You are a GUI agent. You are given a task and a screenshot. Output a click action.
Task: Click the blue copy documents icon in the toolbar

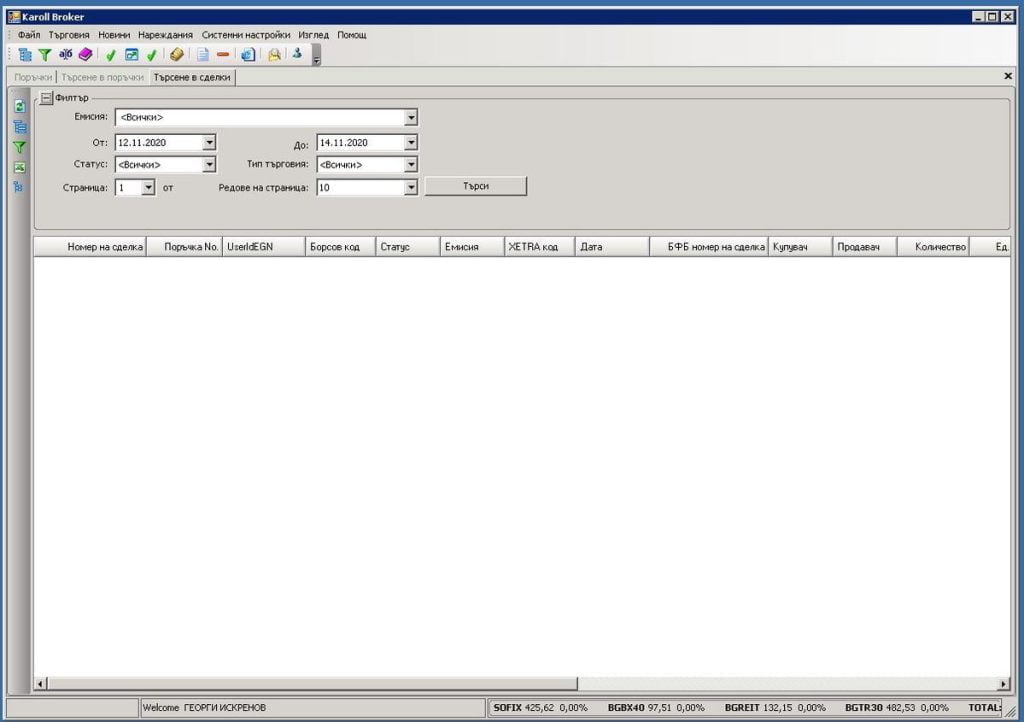248,55
